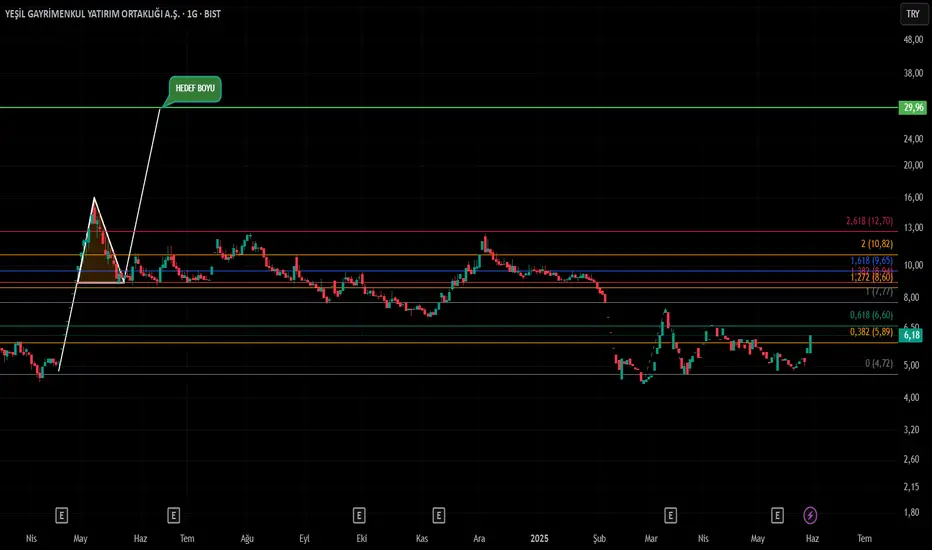Viewport: 932px width, 550px height.
Task: Click the Ağu label on time axis
Action: [247, 538]
